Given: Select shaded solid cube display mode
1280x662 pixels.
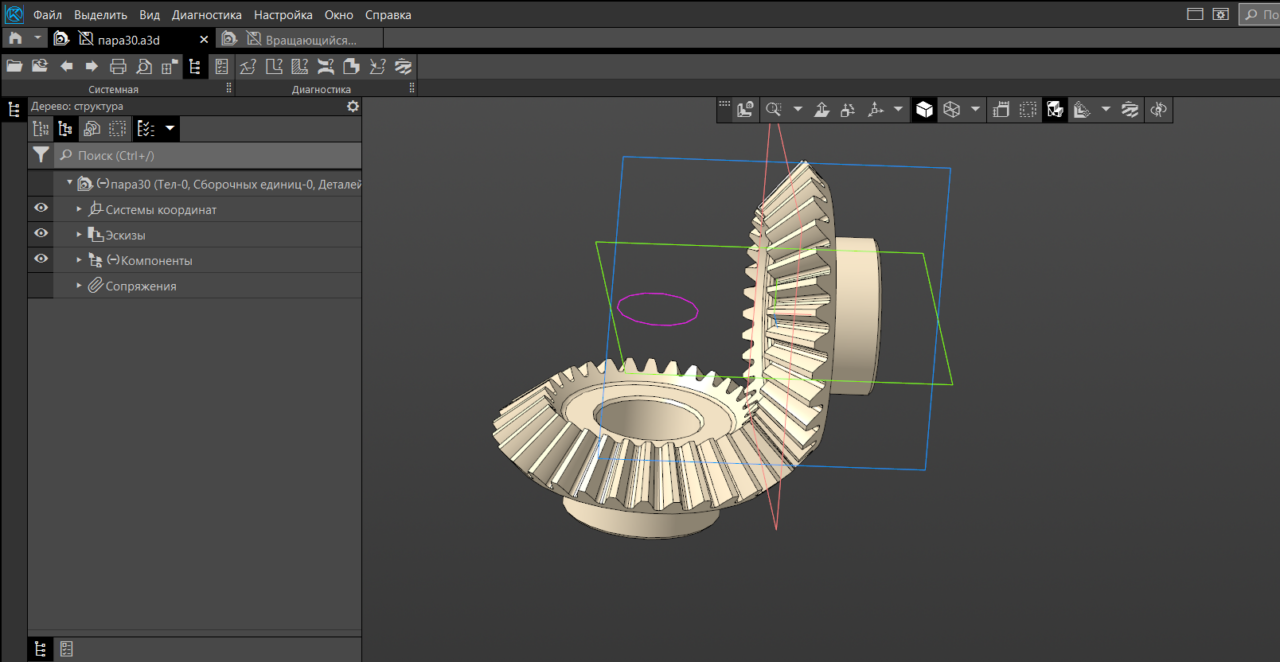Looking at the screenshot, I should (924, 110).
